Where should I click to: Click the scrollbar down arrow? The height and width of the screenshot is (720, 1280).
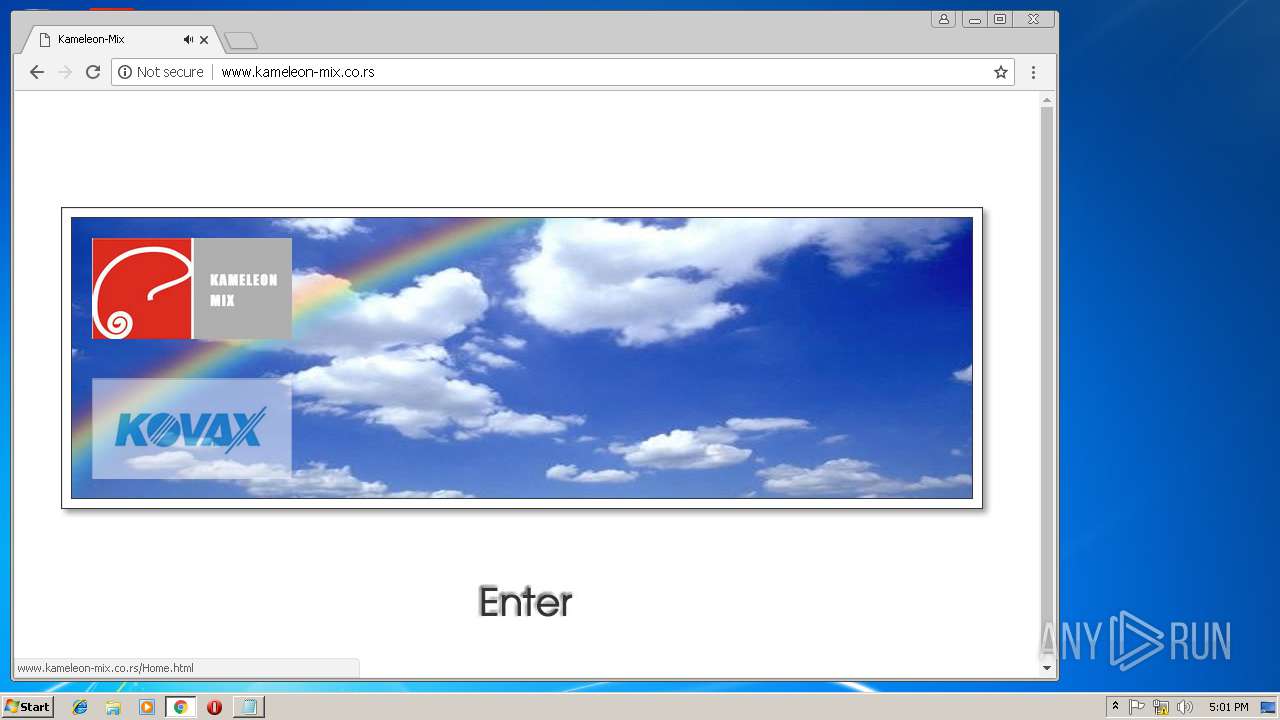pos(1047,668)
